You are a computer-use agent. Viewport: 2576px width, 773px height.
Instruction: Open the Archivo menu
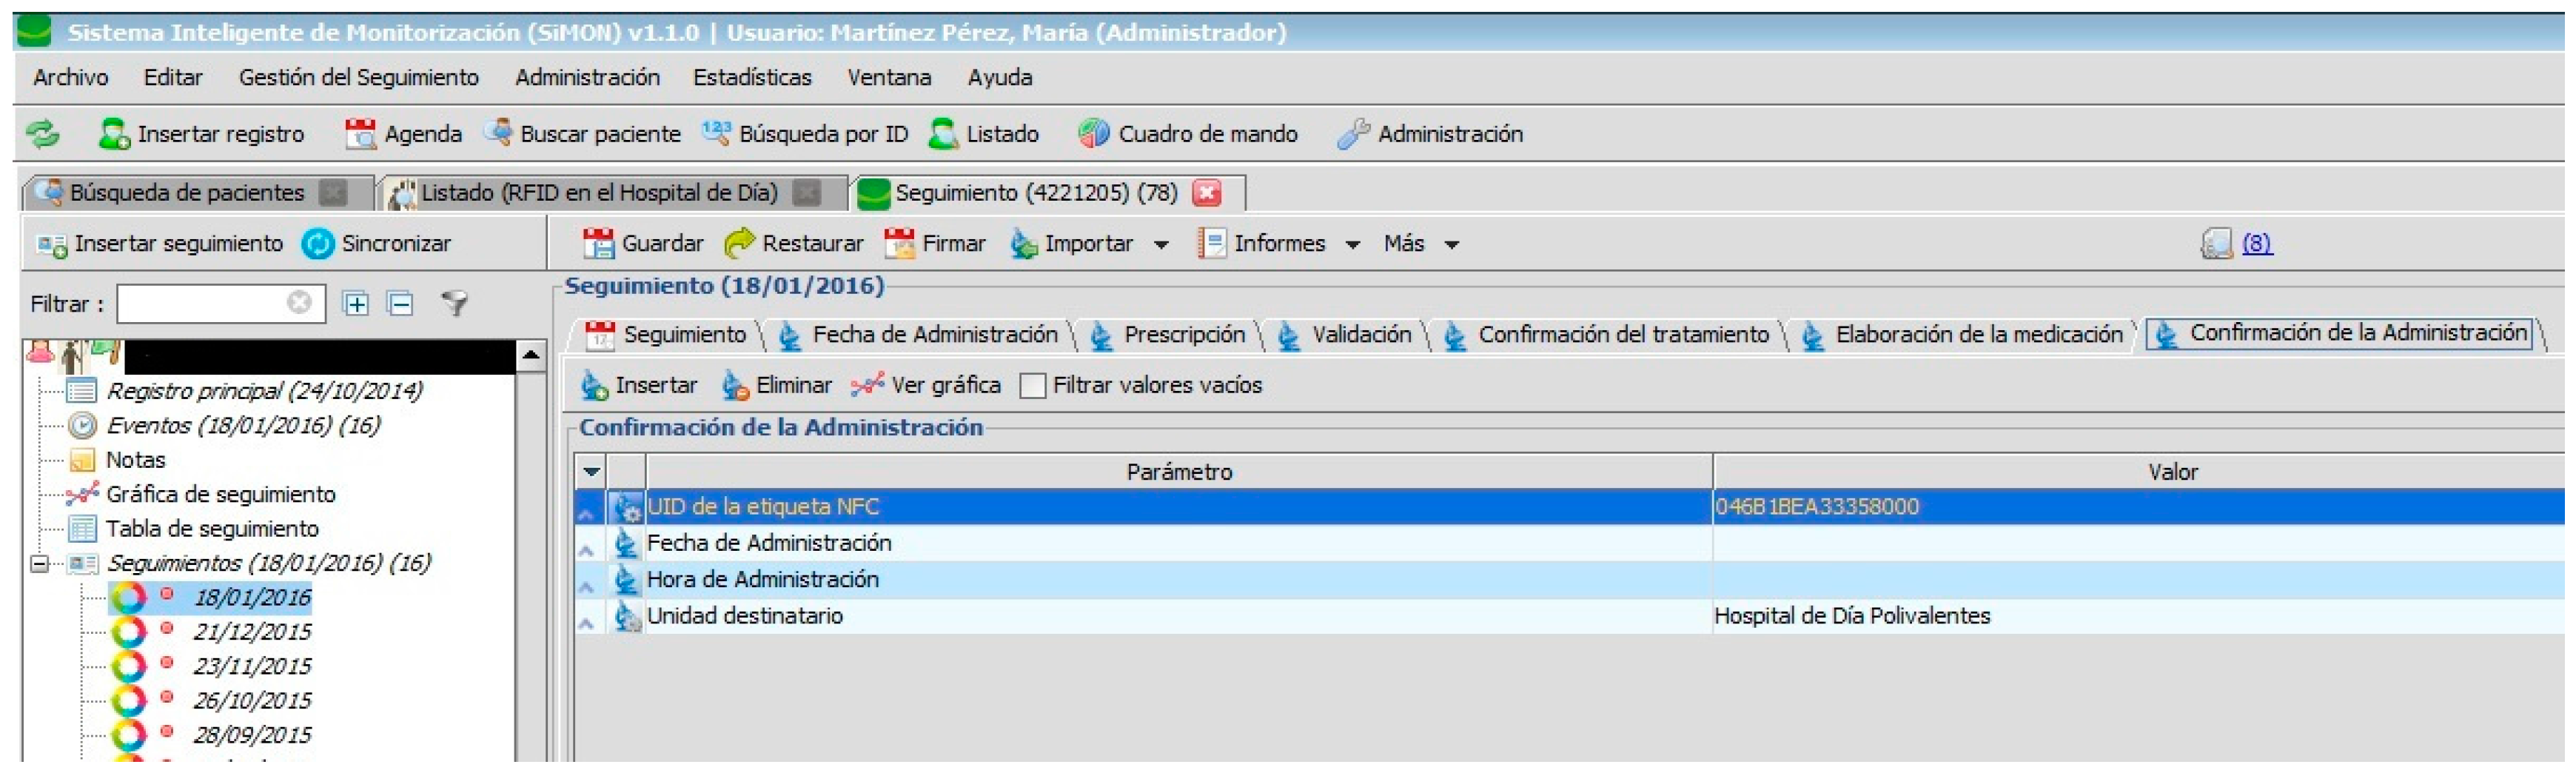(71, 78)
